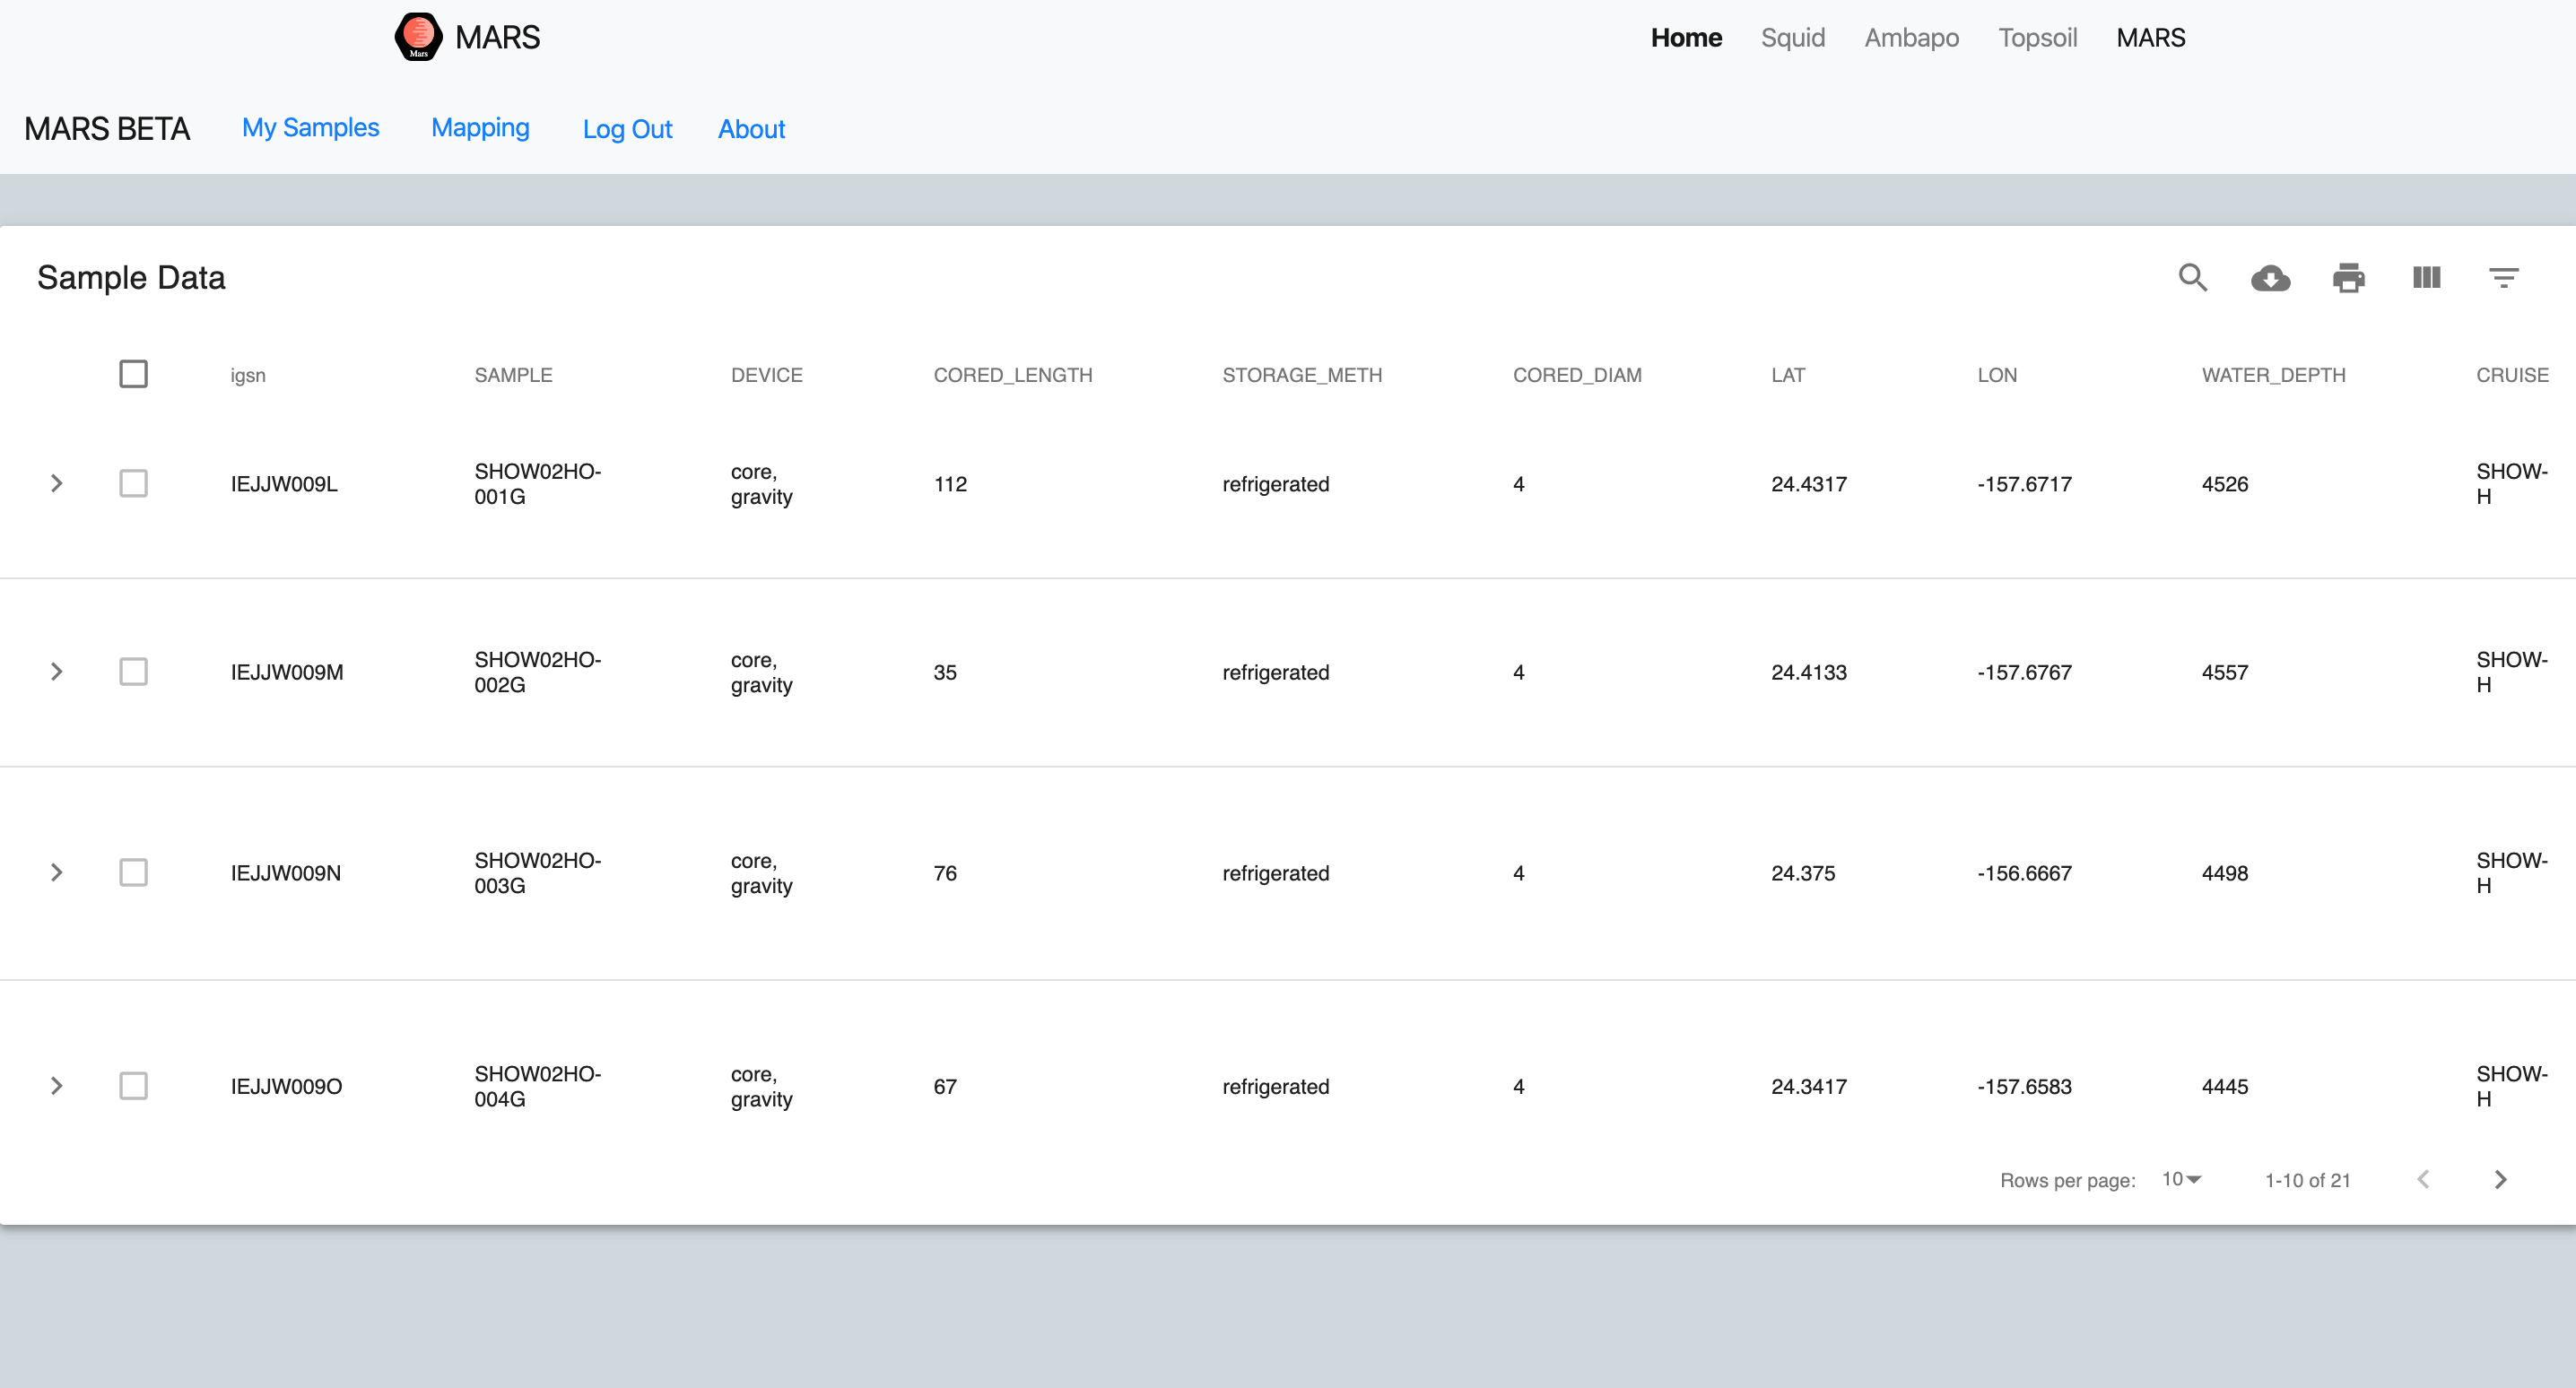Screen dimensions: 2576x1388
Task: Click the sample cell SHOW02HO-003G
Action: pos(537,873)
